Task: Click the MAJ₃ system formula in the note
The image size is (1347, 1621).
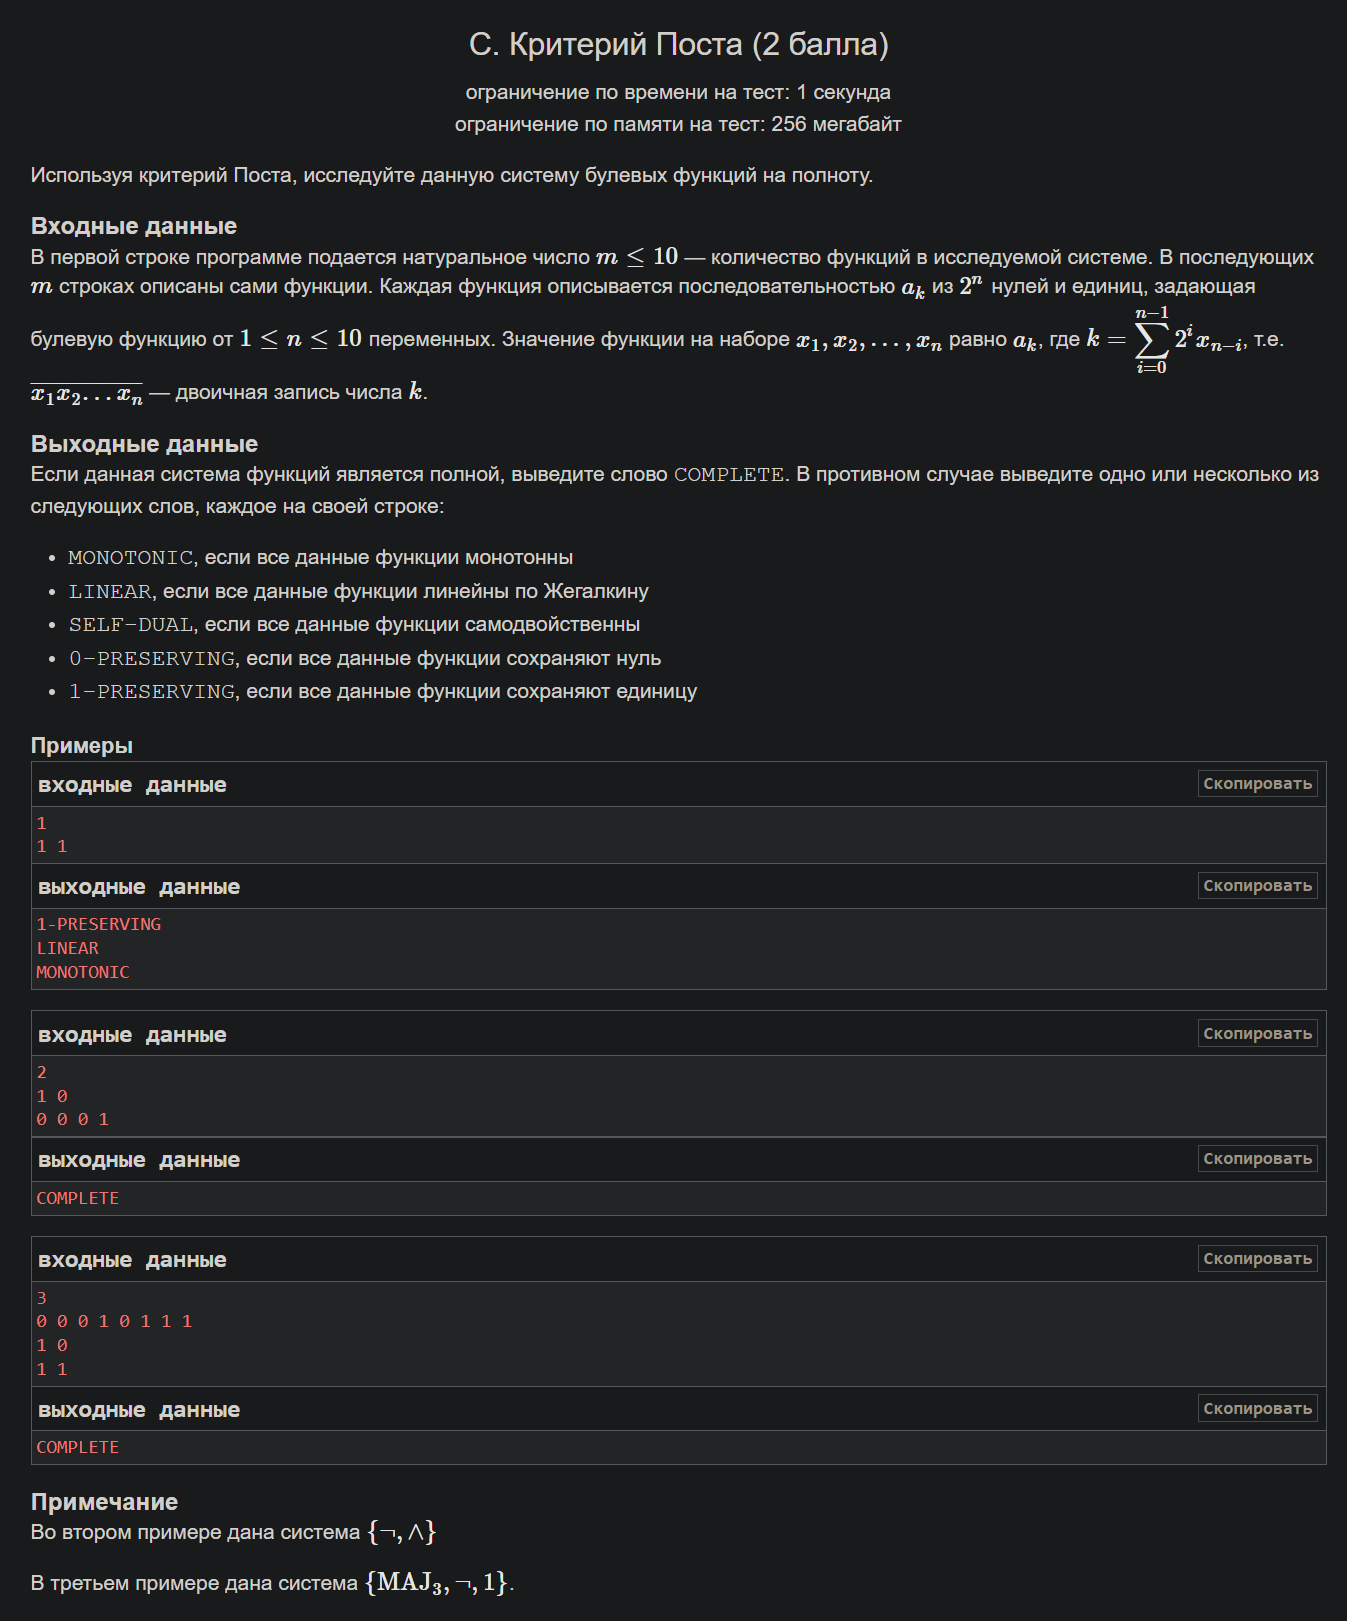Action: pyautogui.click(x=438, y=1583)
